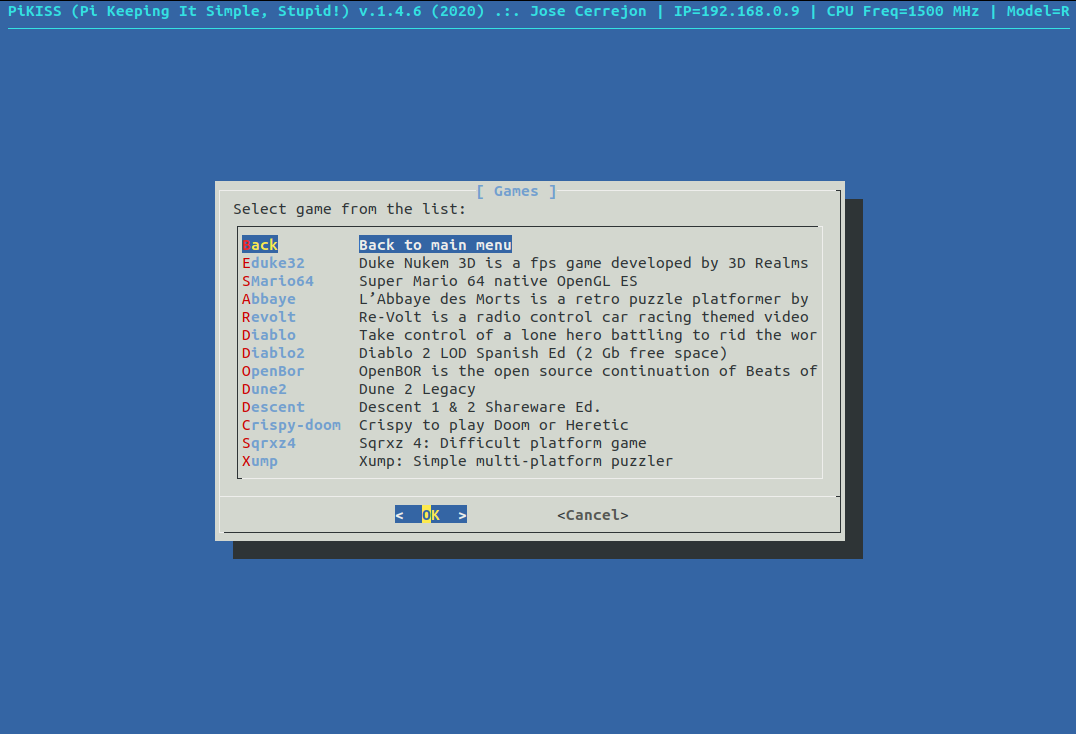Pick OpenBor from the list
This screenshot has height=734, width=1076.
tap(273, 371)
